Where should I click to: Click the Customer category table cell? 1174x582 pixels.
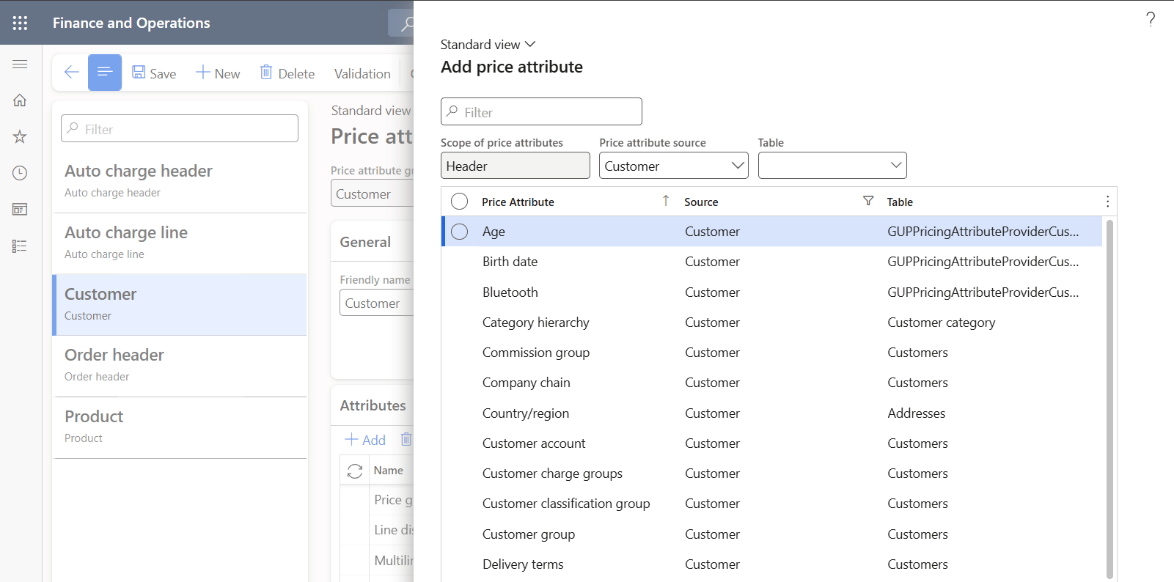pyautogui.click(x=941, y=322)
